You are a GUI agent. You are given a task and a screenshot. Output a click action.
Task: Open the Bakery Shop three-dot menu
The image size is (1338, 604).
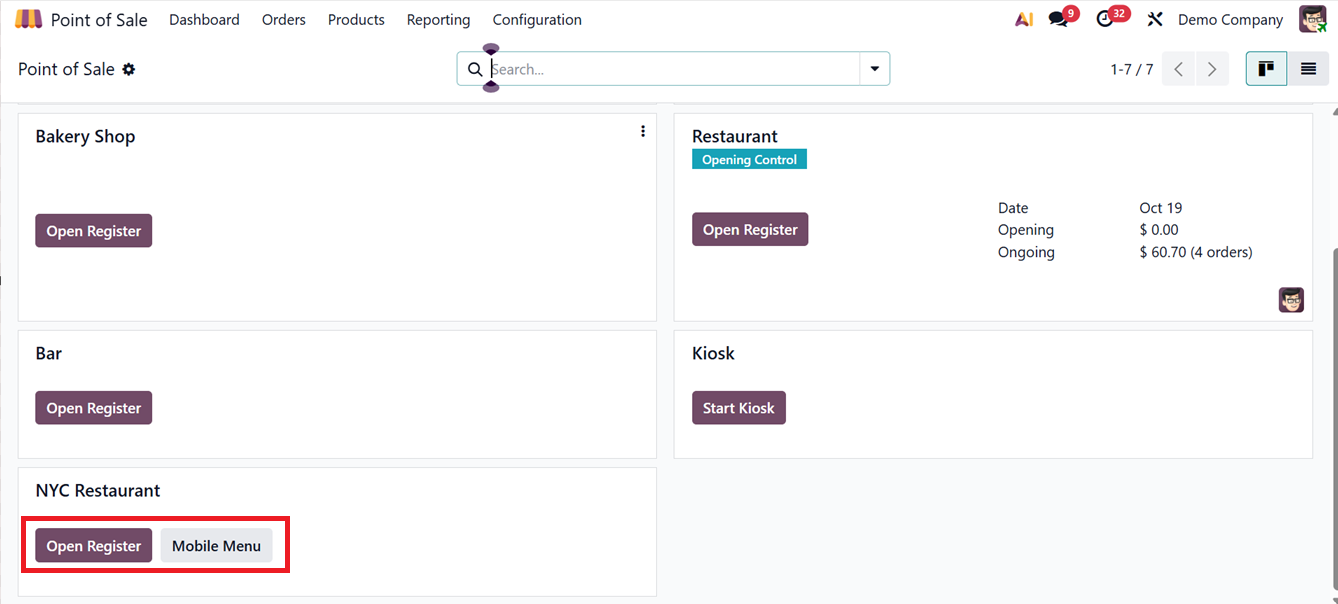642,132
